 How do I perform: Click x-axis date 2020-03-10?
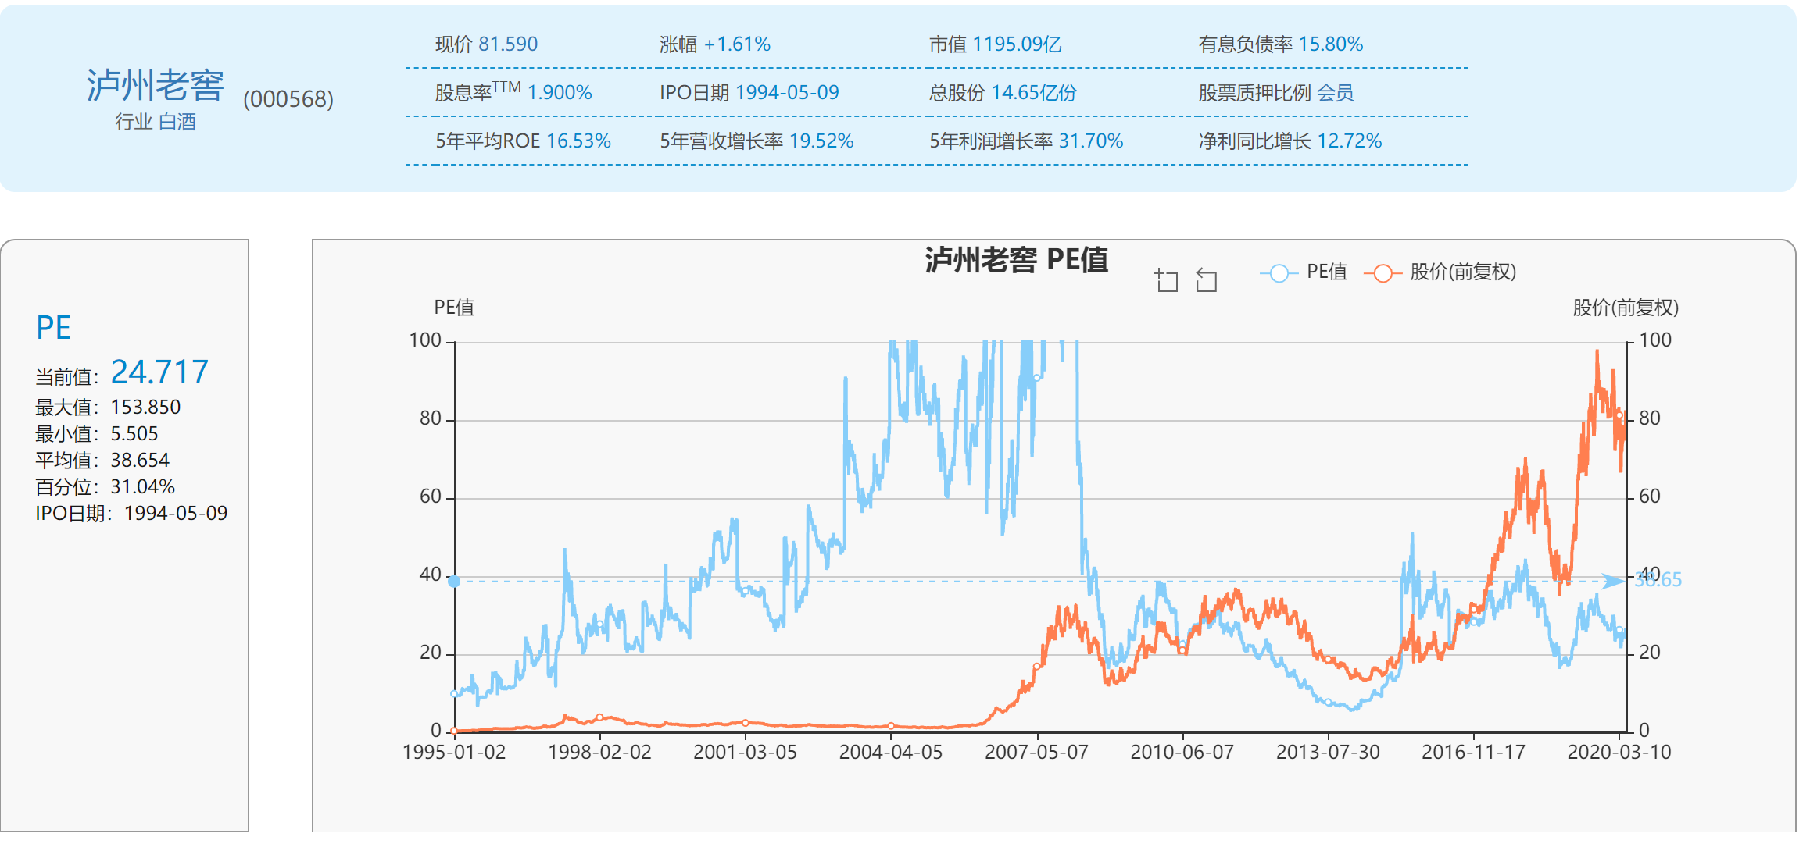1619,752
